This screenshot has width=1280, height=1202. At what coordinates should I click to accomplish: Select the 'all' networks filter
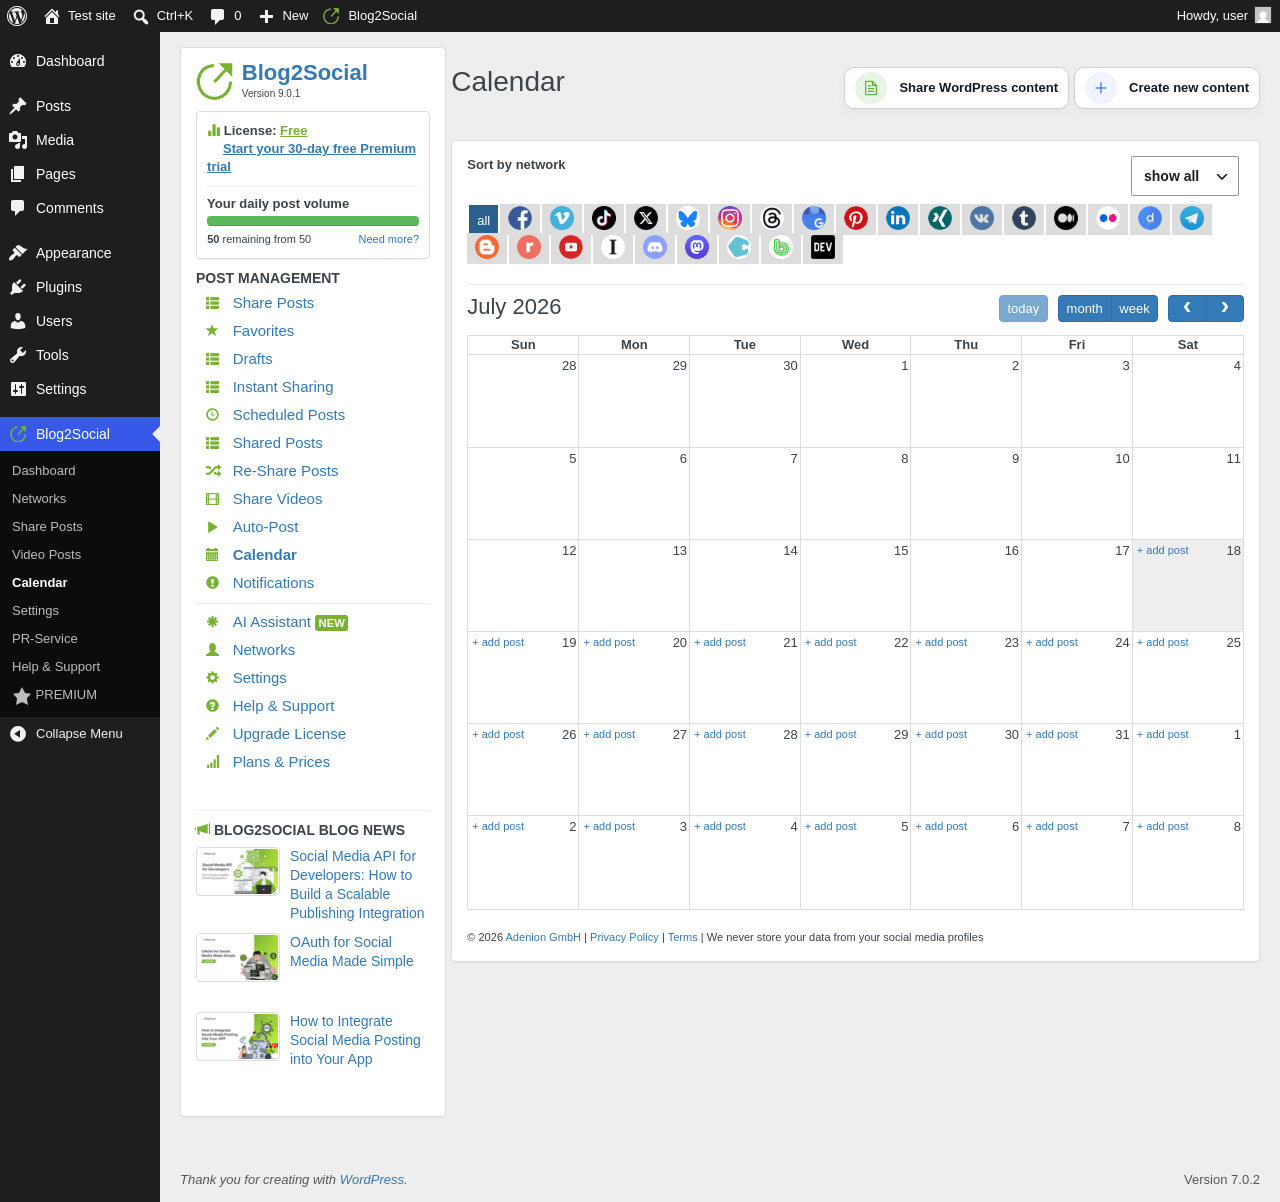(x=483, y=220)
